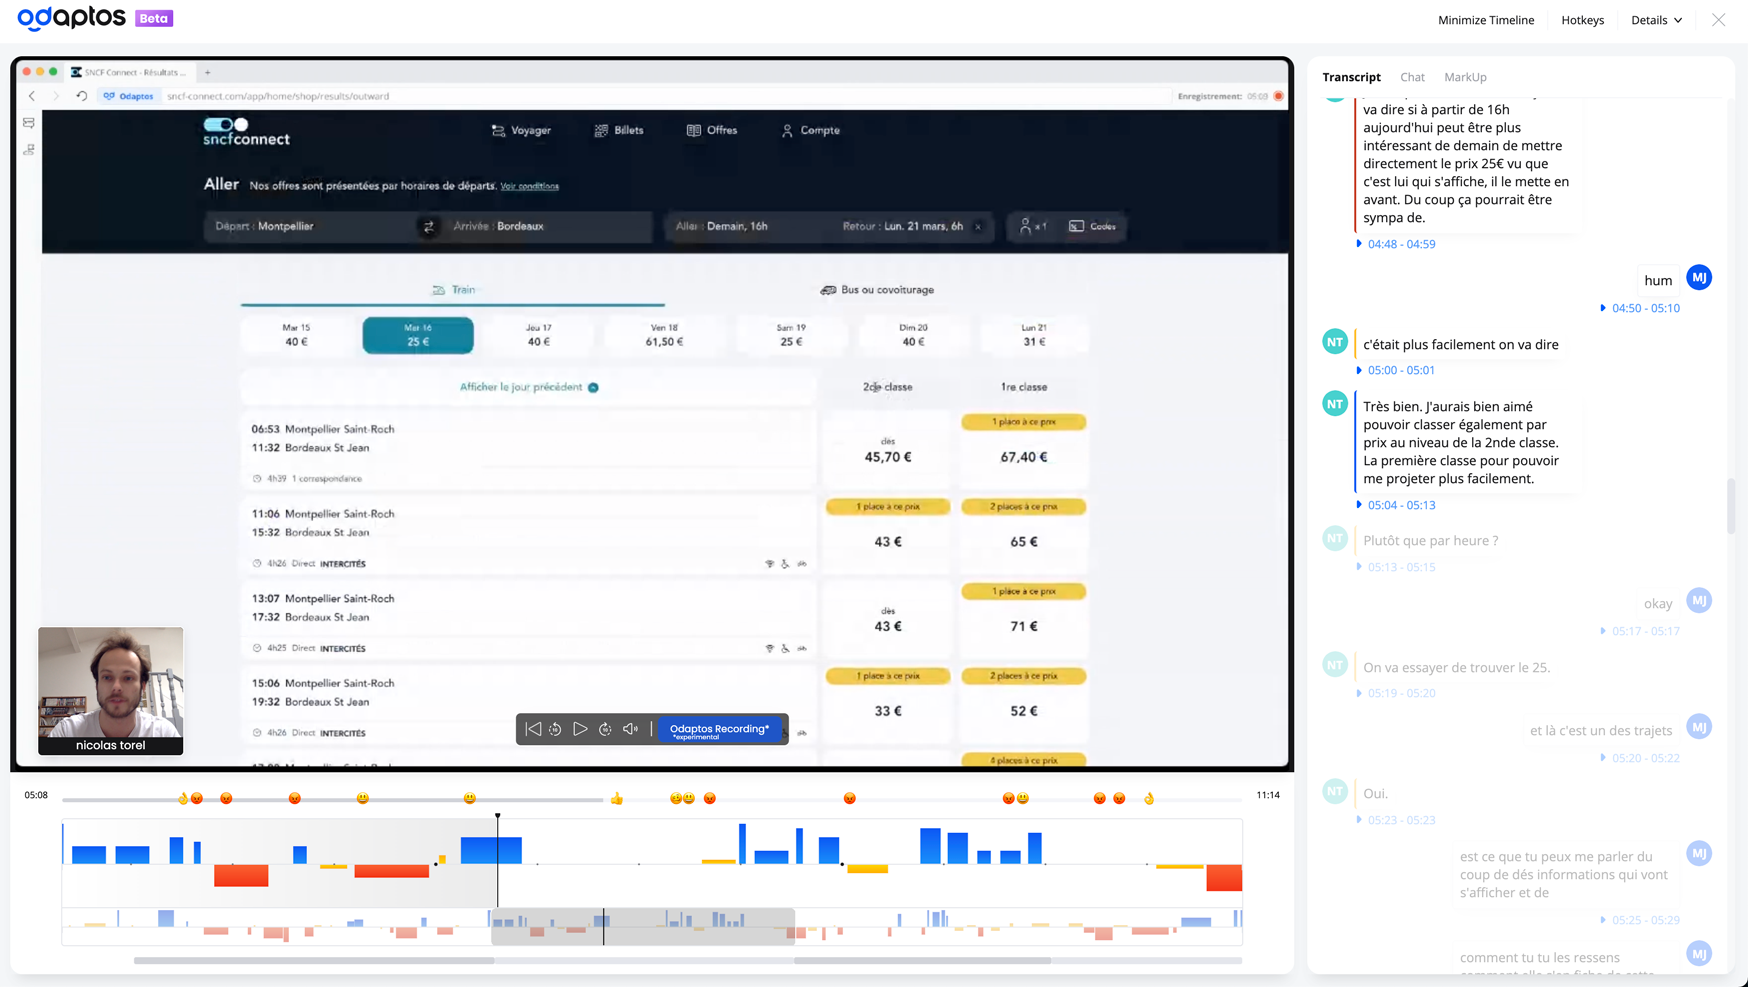Select the "Très bien. J'aurais bien aimé" transcript message

tap(1466, 443)
